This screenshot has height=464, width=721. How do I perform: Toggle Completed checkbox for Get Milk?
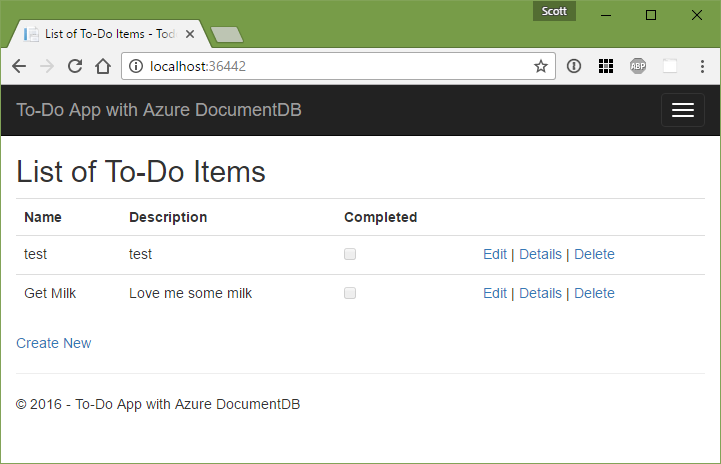pyautogui.click(x=350, y=293)
